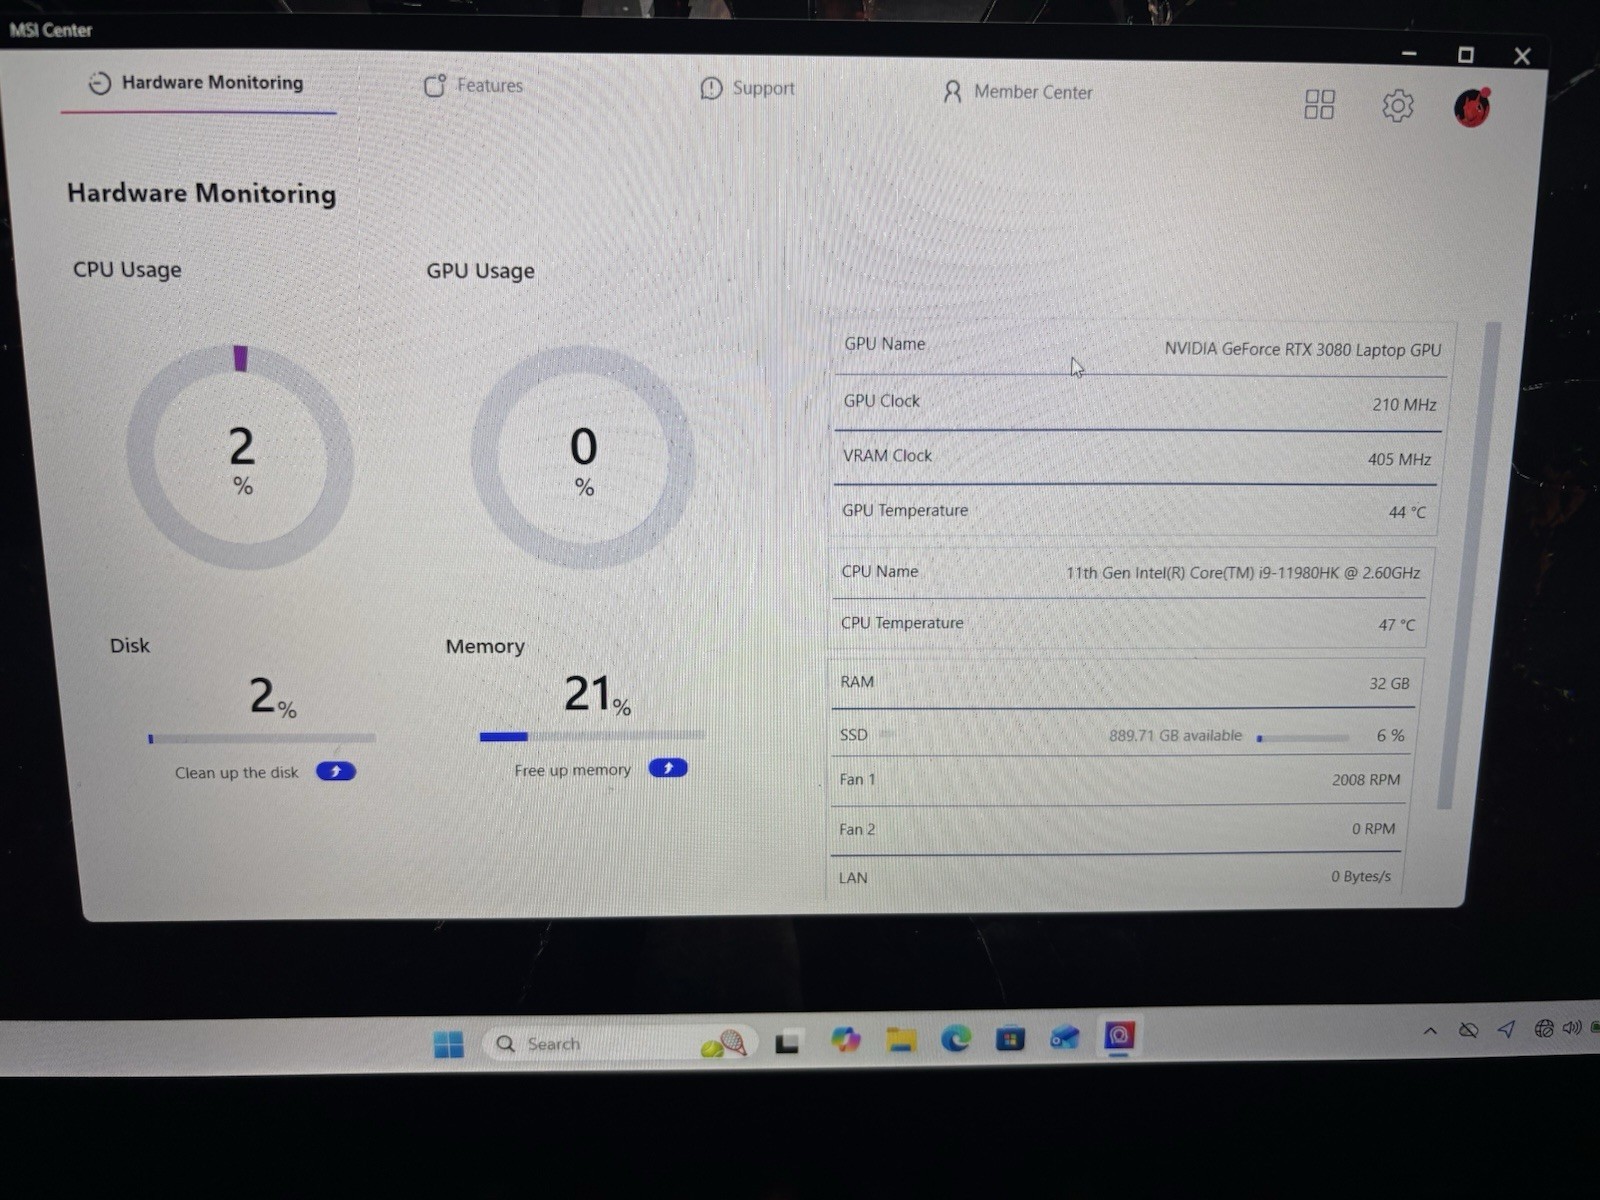Open Microsoft Store from the taskbar
1600x1200 pixels.
point(1010,1039)
